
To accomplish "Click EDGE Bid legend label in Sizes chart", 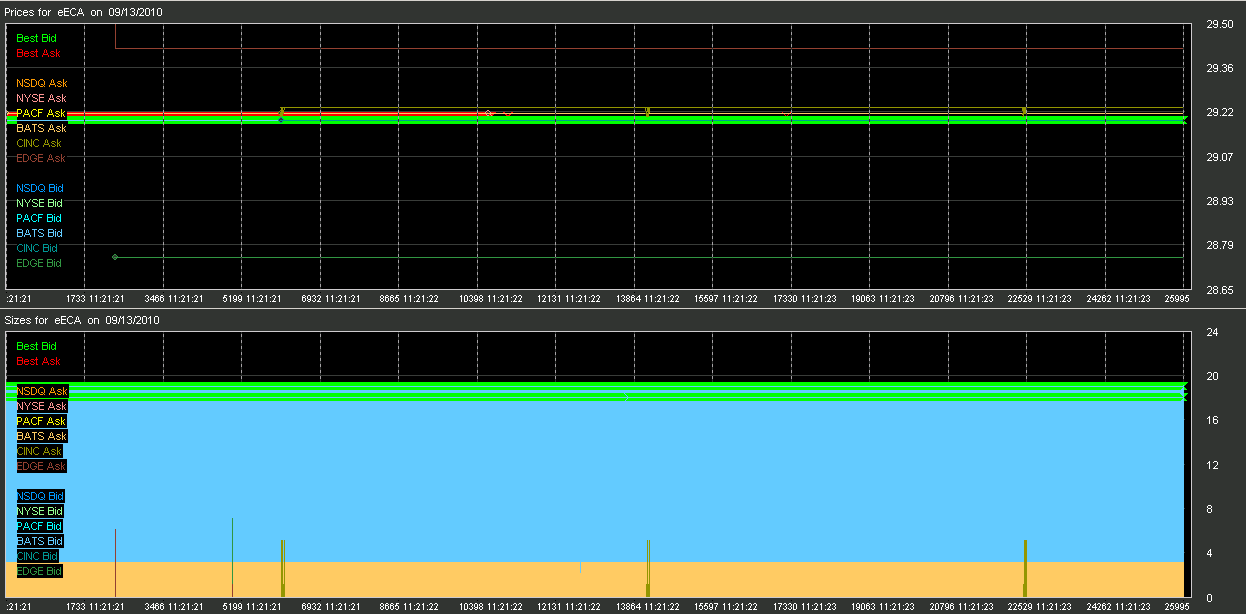I will [39, 571].
